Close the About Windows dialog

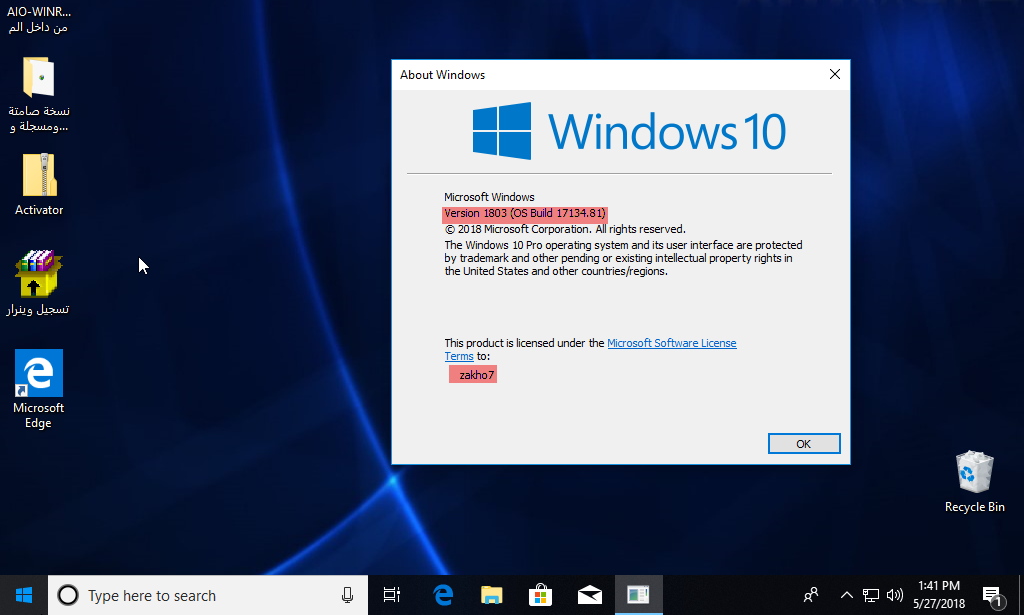835,75
